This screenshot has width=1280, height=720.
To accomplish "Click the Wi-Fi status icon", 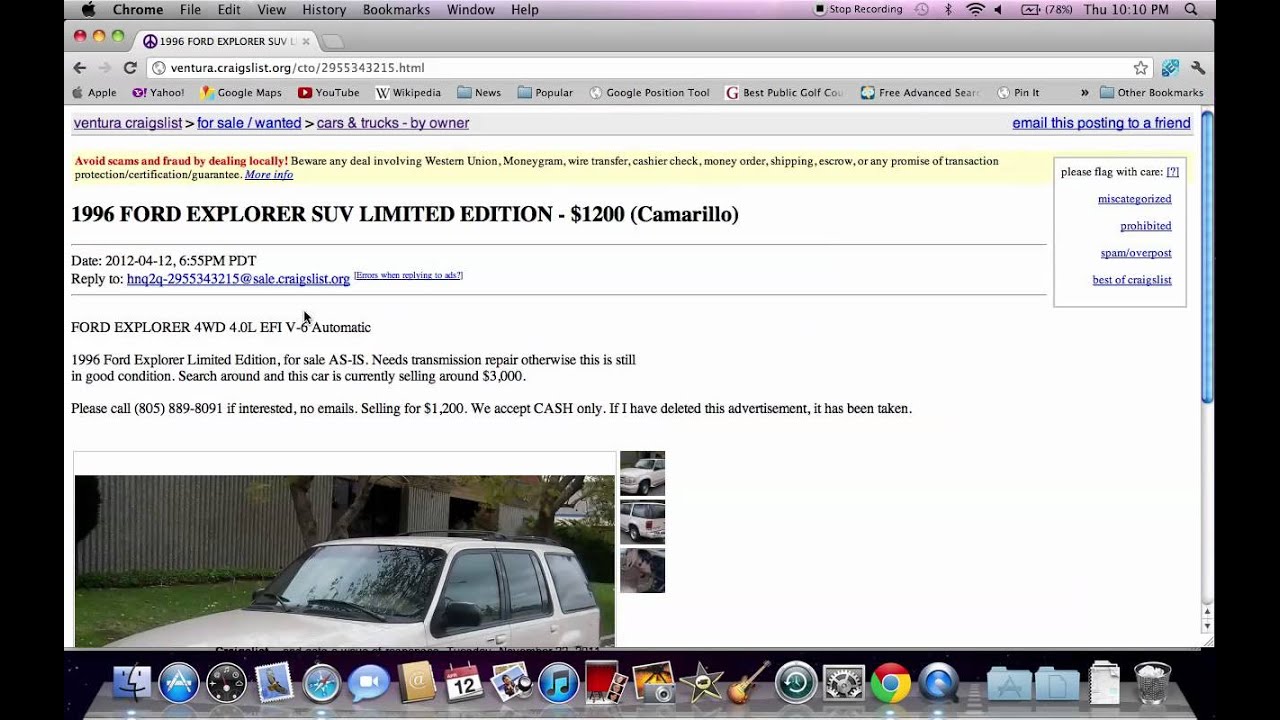I will (x=975, y=10).
